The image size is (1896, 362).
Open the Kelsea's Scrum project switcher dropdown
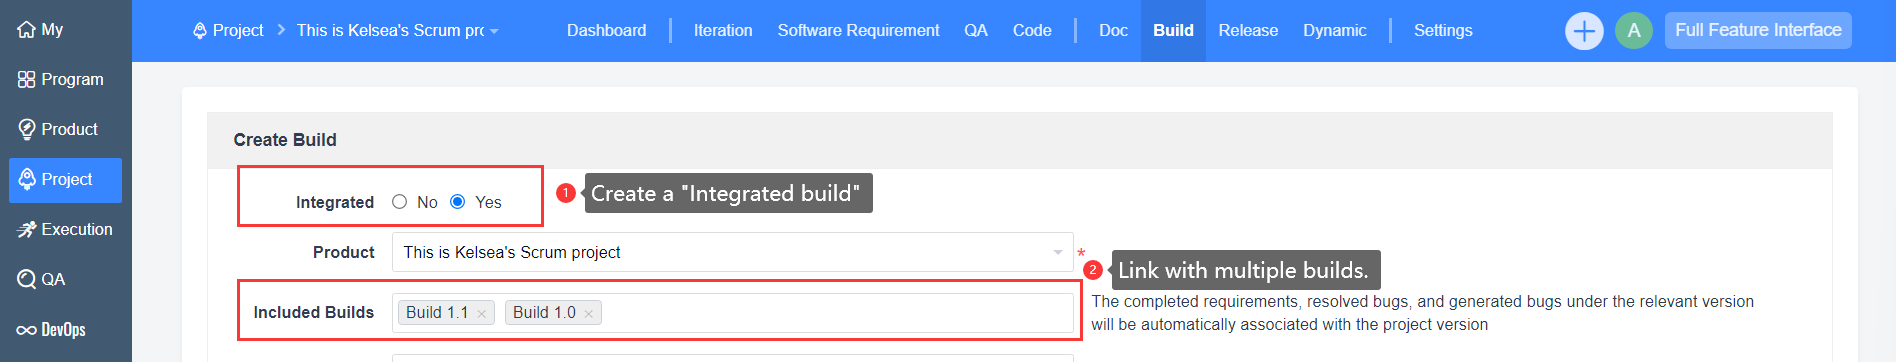pyautogui.click(x=398, y=31)
